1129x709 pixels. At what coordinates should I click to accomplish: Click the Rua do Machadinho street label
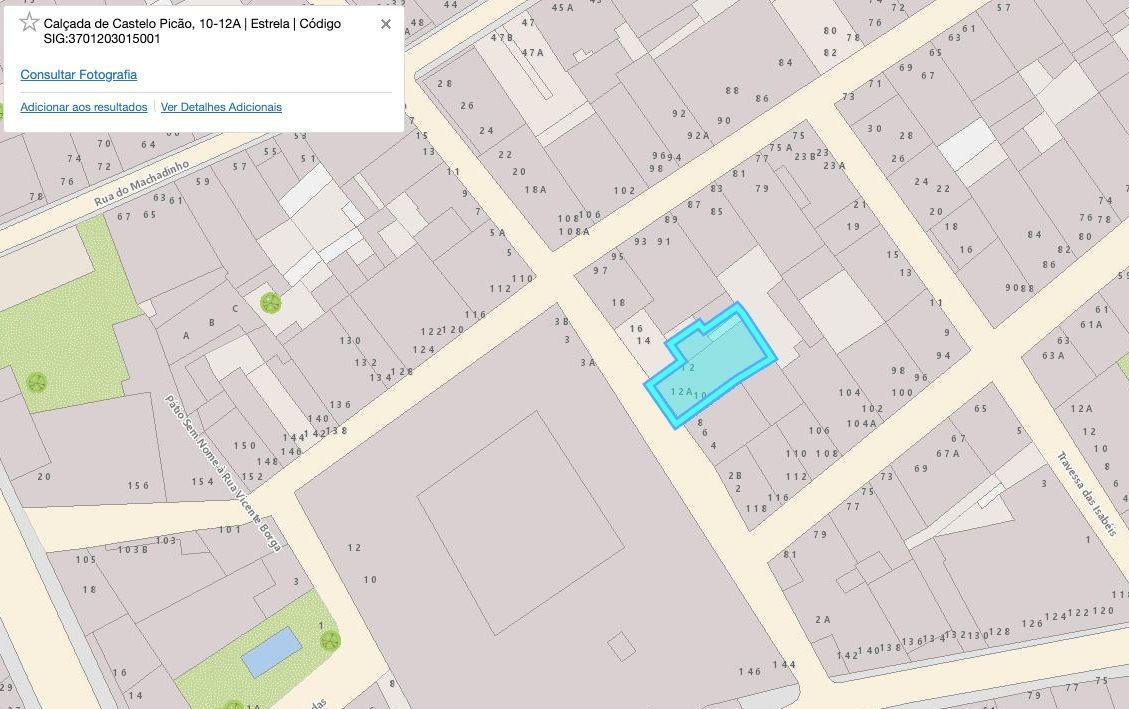click(141, 183)
